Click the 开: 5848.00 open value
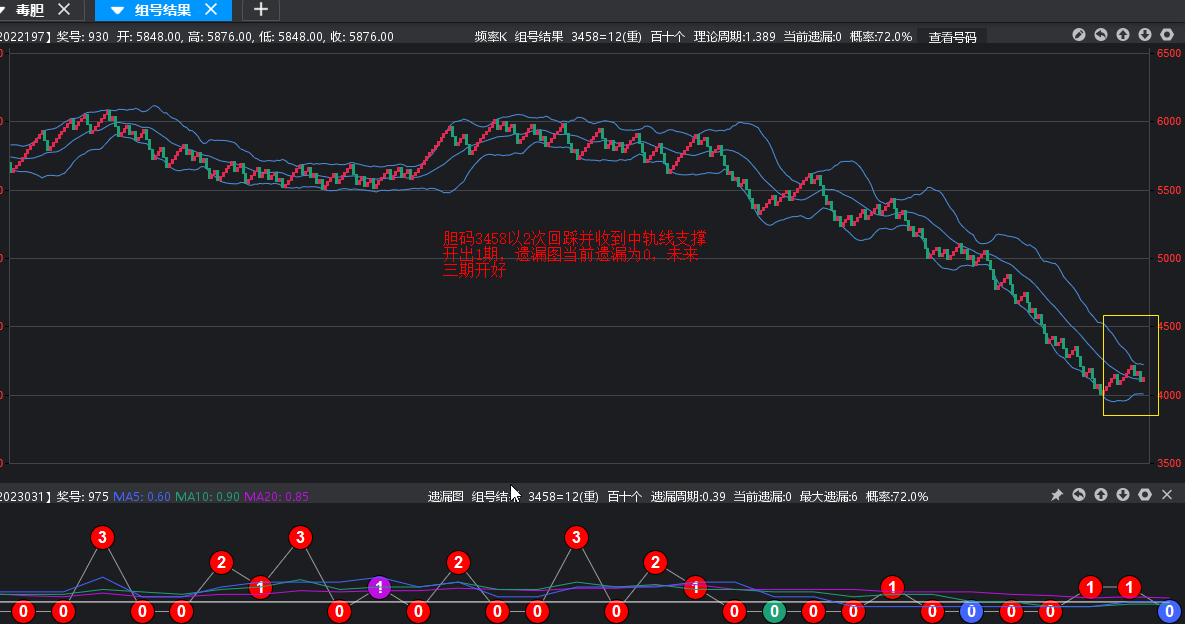1185x624 pixels. click(149, 36)
